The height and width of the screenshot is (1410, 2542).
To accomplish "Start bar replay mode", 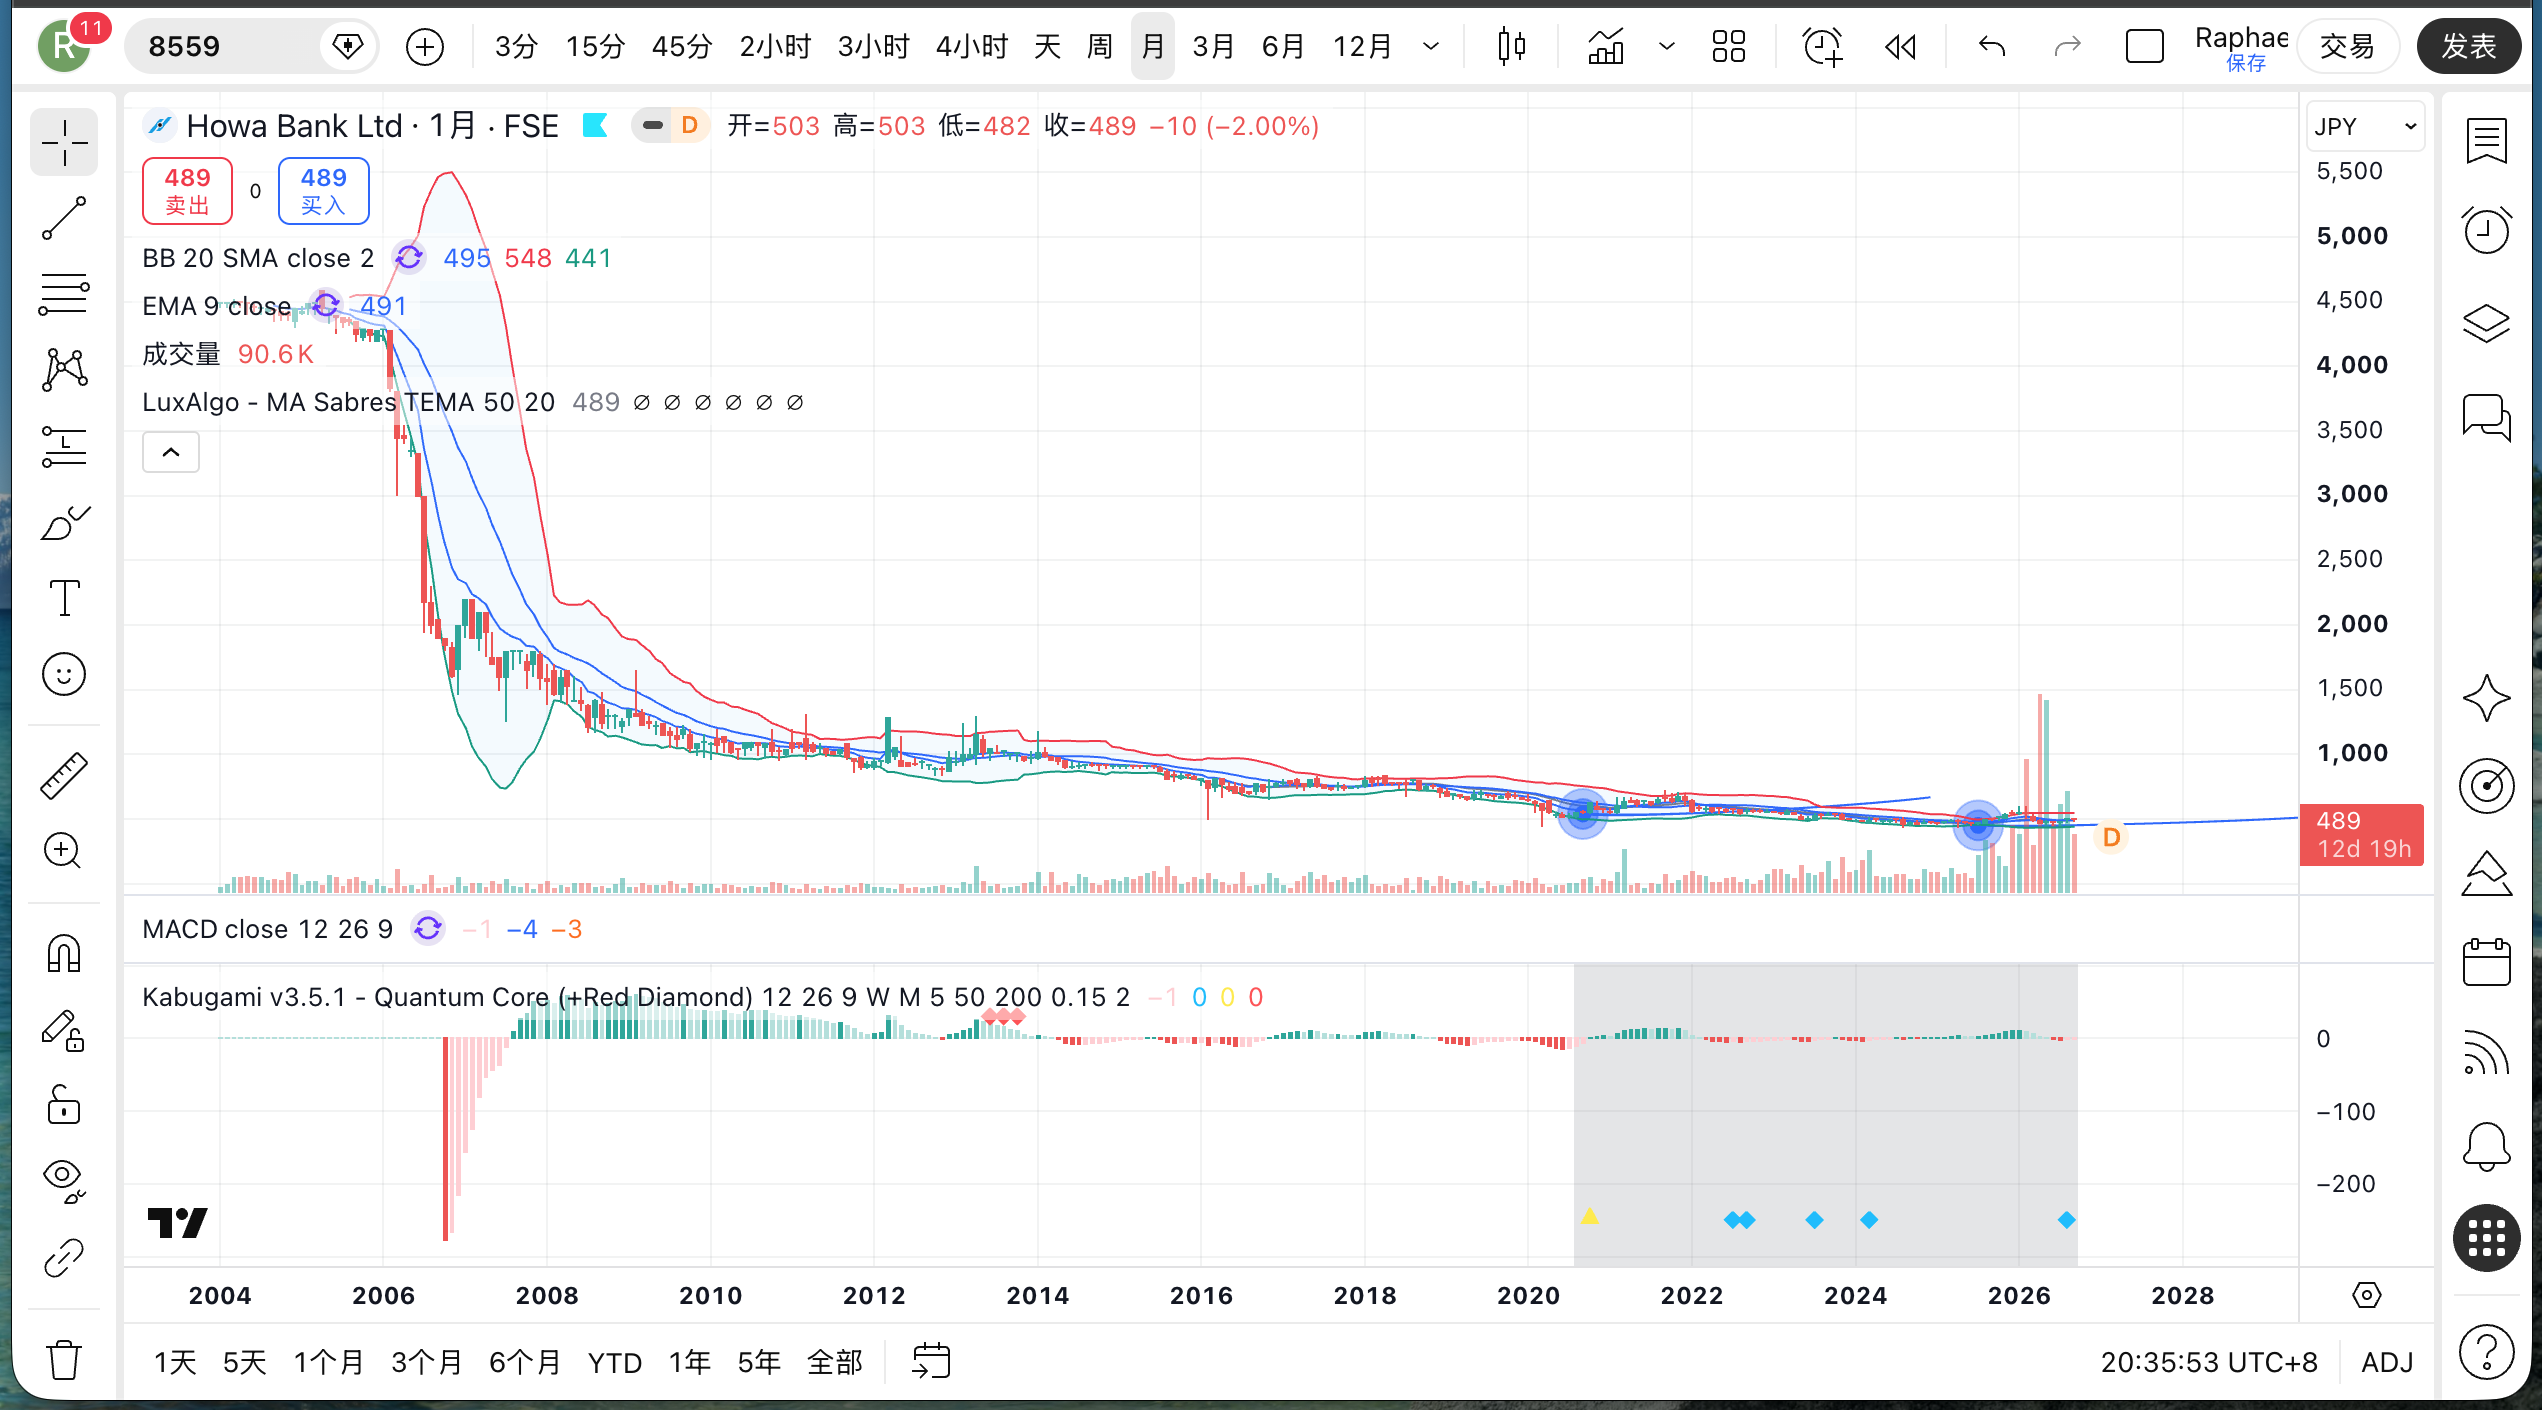I will tap(1901, 46).
